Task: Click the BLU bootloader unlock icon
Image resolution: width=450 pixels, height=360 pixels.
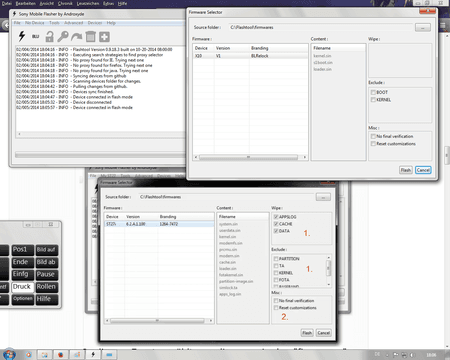Action: pos(36,36)
